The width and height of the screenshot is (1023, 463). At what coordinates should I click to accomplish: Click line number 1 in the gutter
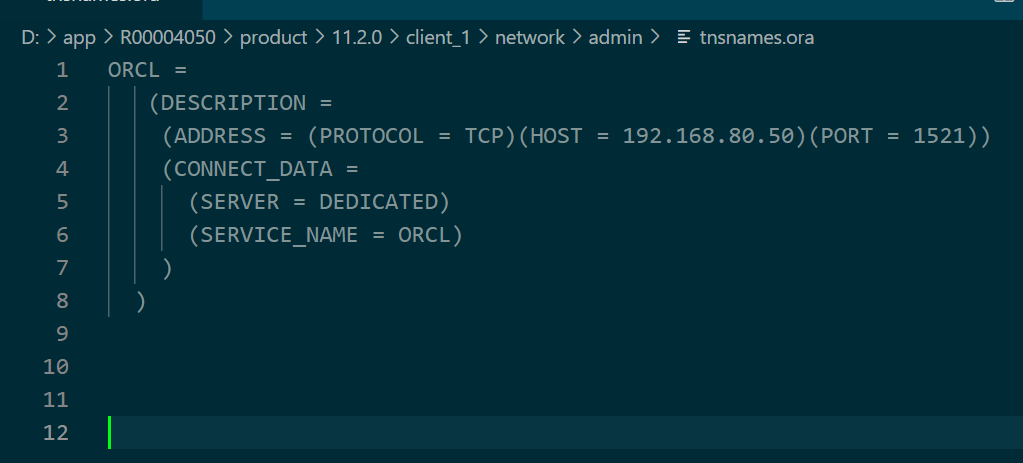point(62,70)
